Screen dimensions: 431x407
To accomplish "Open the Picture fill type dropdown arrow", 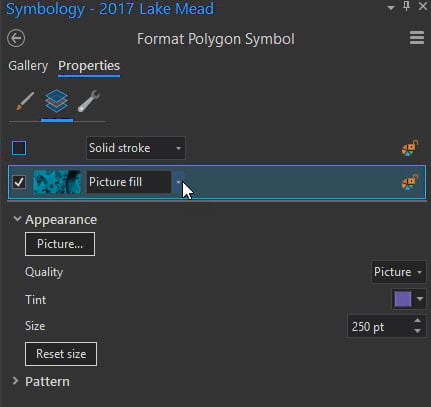I will (179, 182).
